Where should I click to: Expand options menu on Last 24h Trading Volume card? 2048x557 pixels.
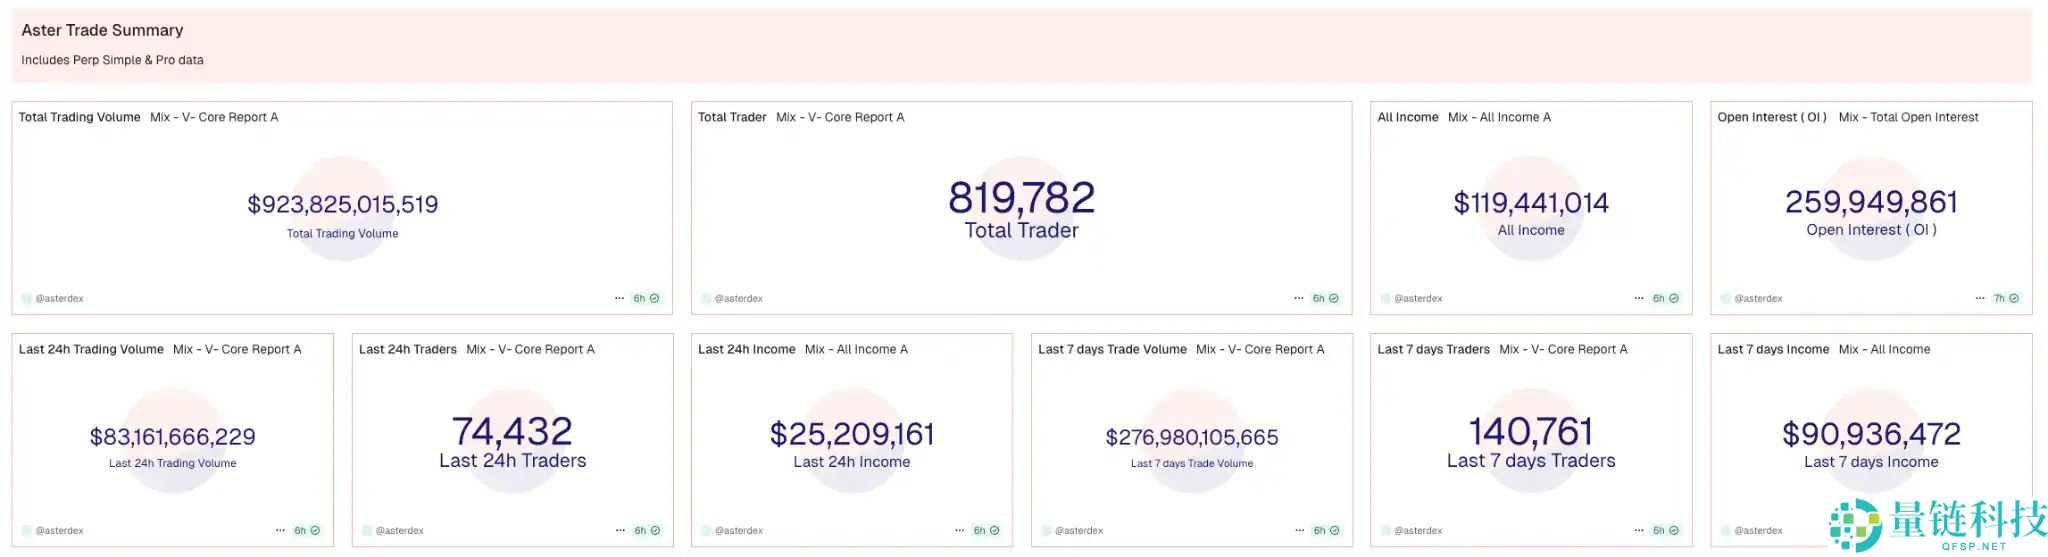point(280,530)
